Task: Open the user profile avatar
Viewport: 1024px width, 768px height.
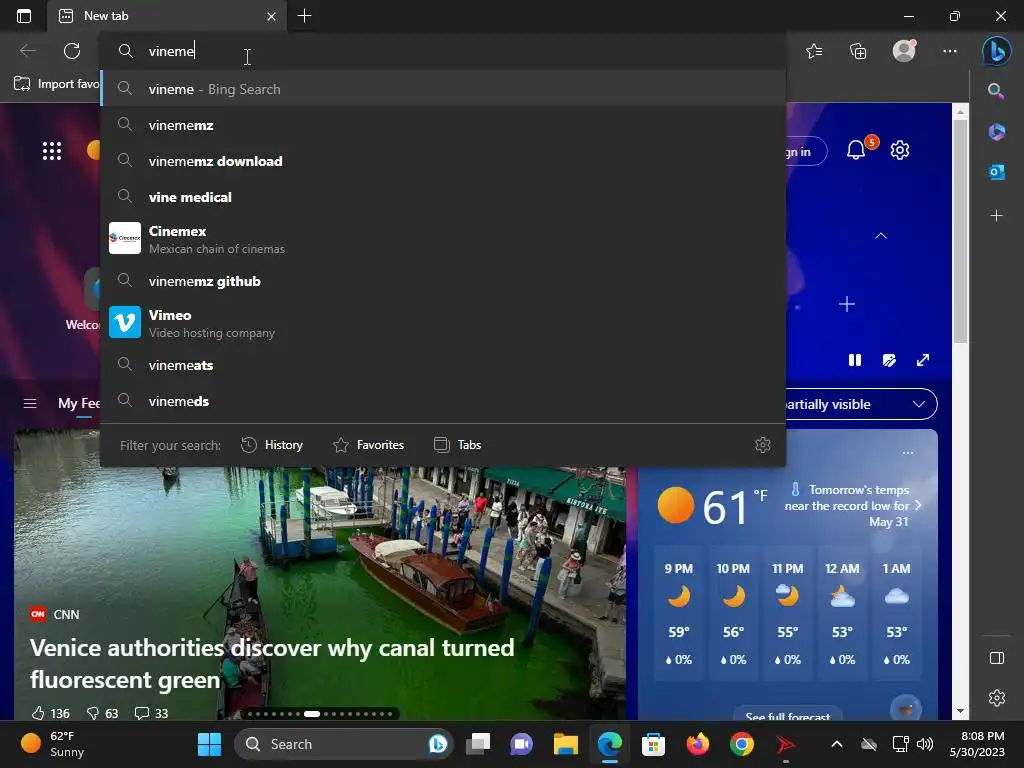Action: coord(904,50)
